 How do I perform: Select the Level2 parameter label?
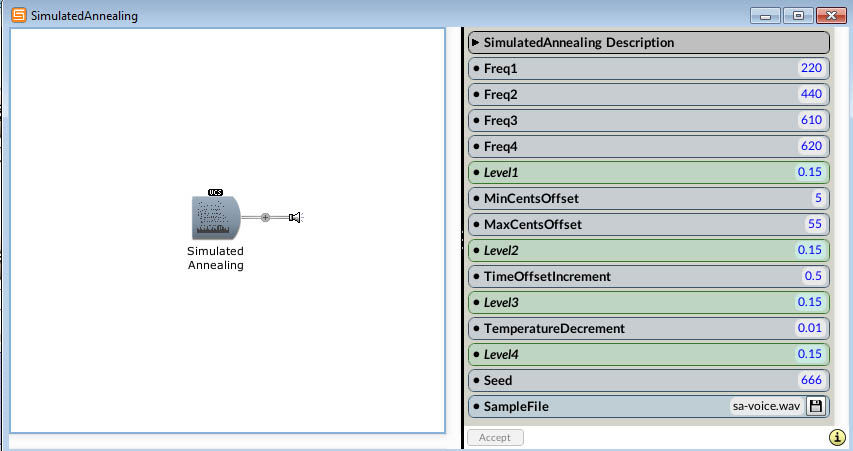pyautogui.click(x=501, y=251)
